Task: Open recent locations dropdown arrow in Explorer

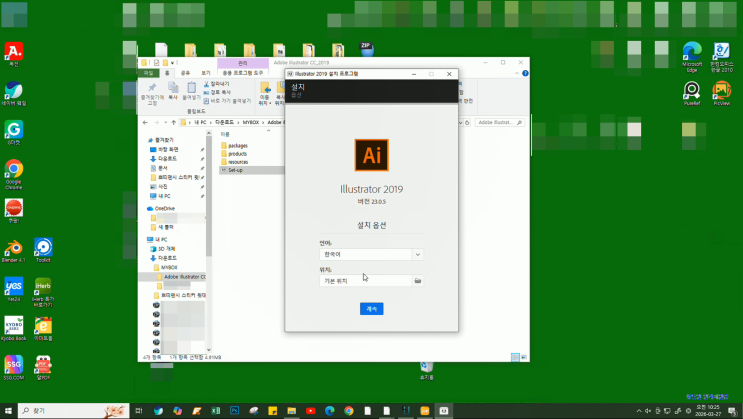Action: [x=165, y=122]
